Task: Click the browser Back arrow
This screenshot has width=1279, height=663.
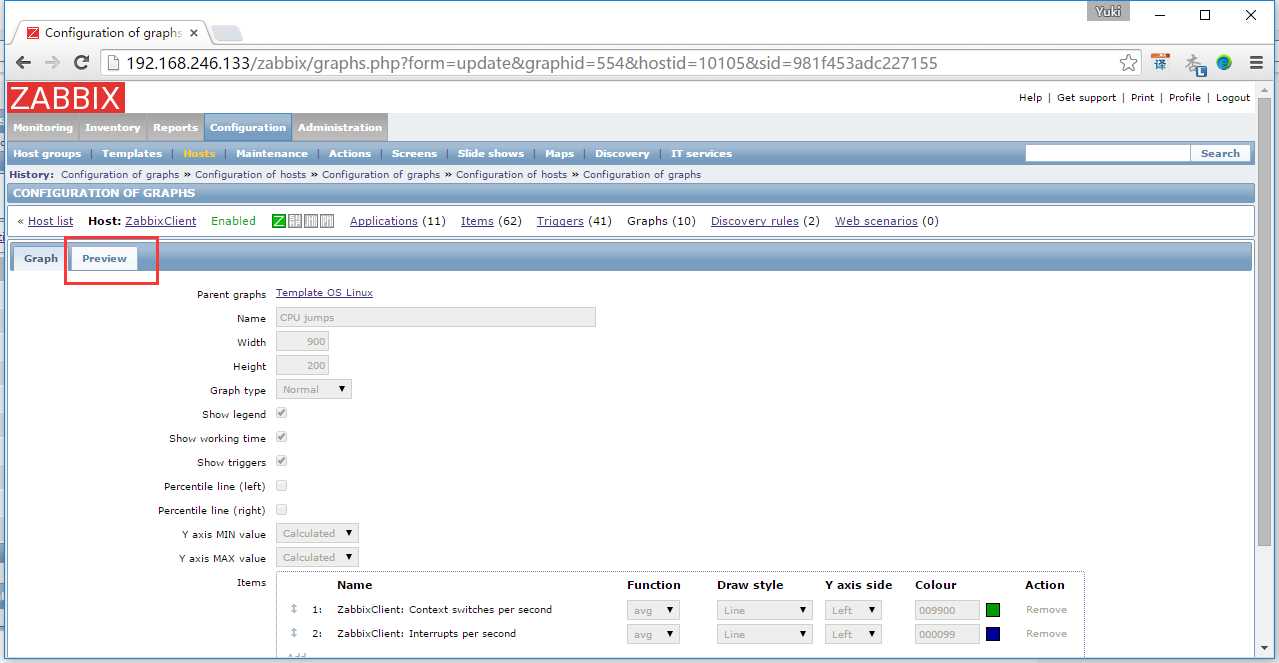Action: [24, 63]
